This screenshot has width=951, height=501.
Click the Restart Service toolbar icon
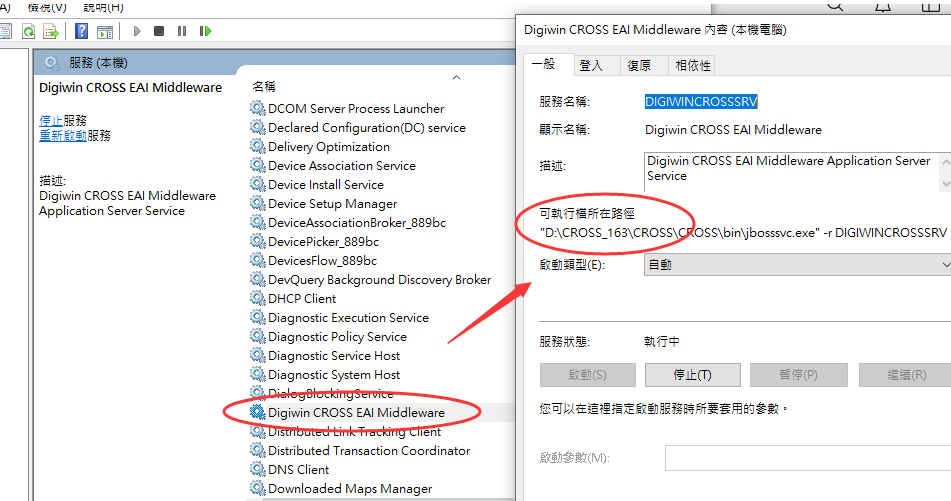click(x=205, y=32)
